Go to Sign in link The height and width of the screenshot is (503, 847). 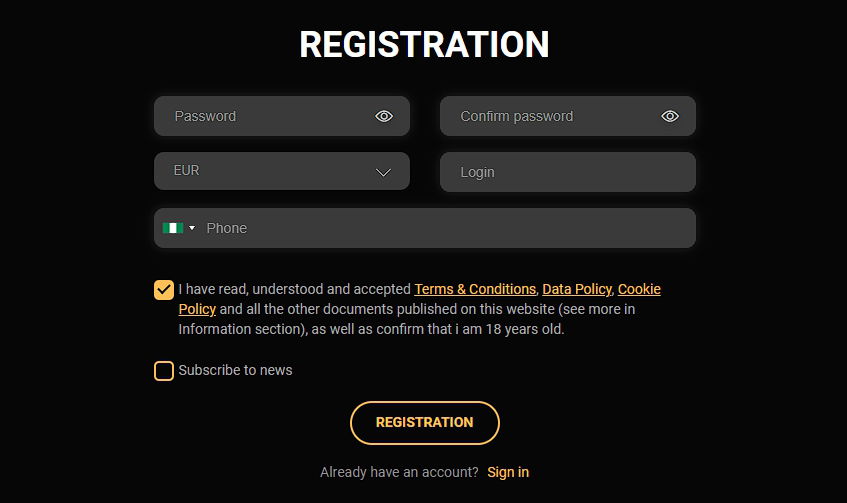tap(508, 472)
